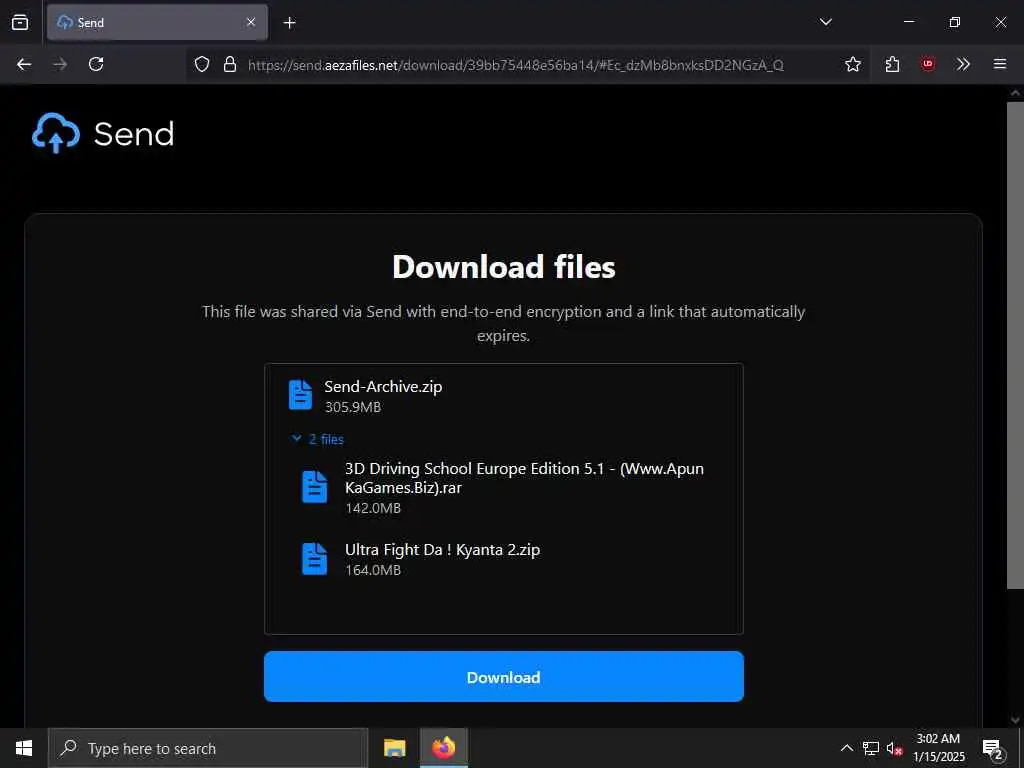Show site security padlock info
The image size is (1024, 768).
(x=229, y=64)
